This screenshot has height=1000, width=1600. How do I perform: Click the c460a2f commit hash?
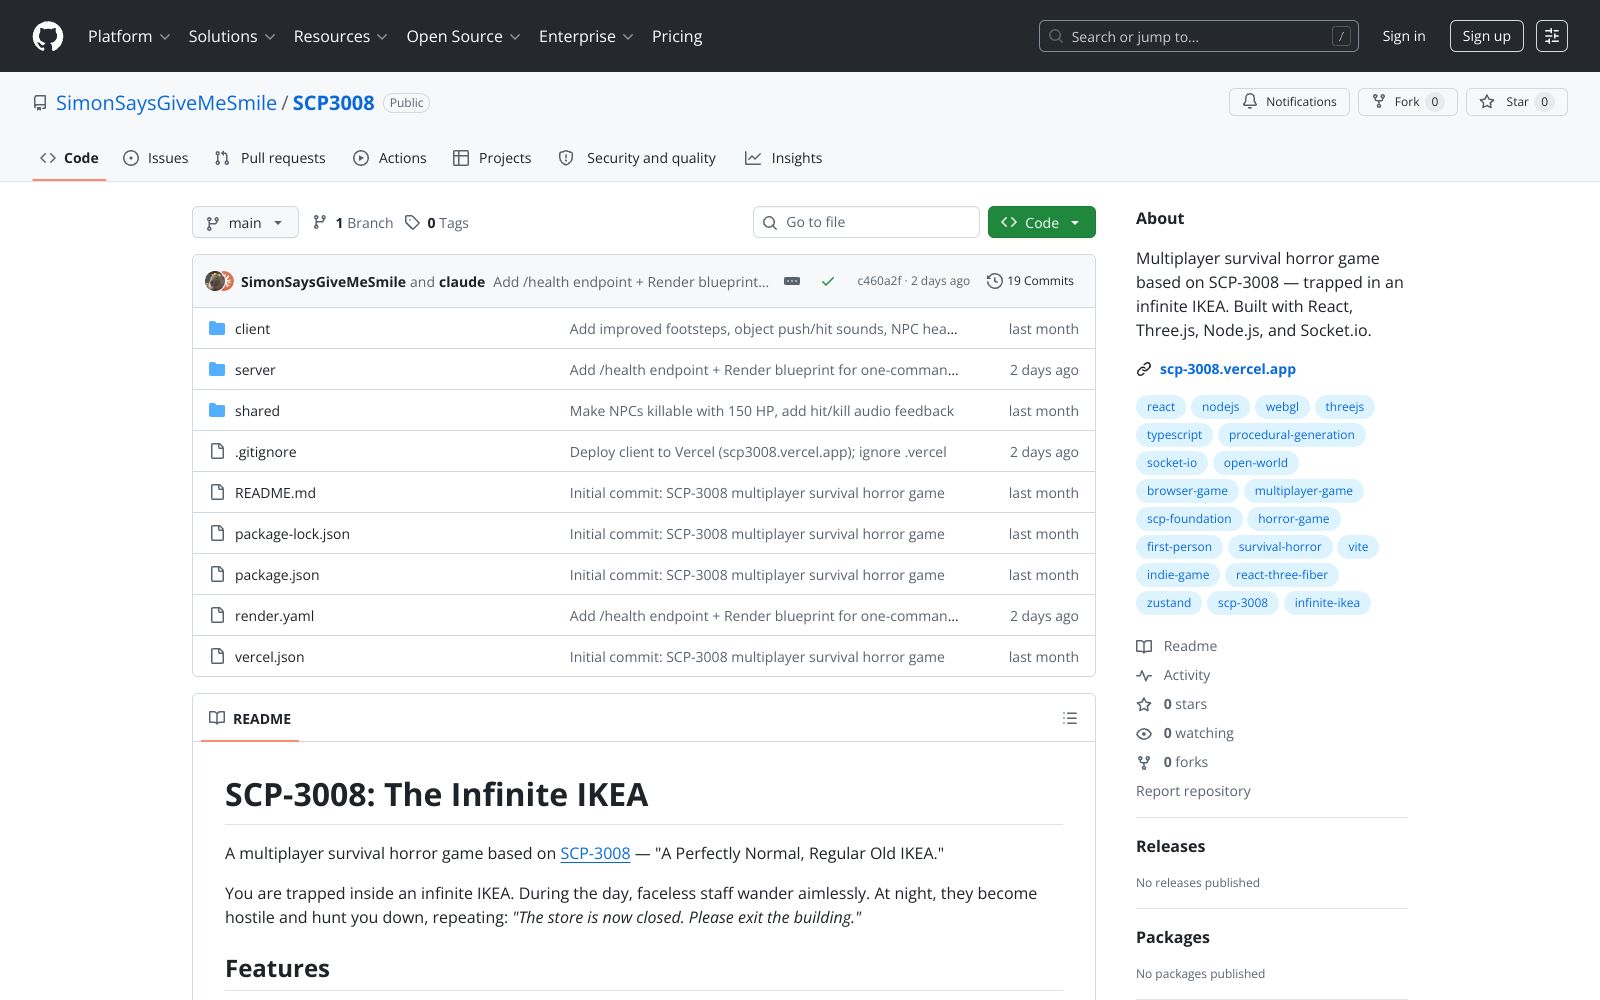(x=879, y=281)
